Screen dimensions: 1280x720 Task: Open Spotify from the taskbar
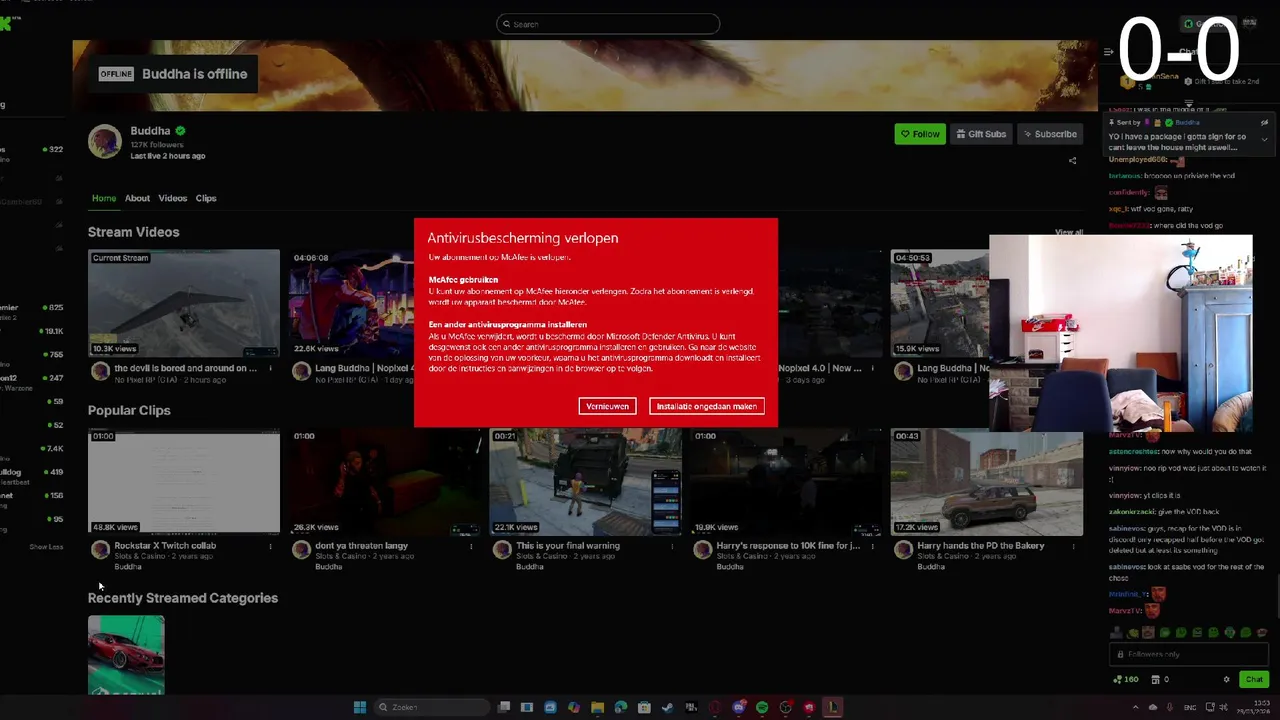pyautogui.click(x=762, y=707)
